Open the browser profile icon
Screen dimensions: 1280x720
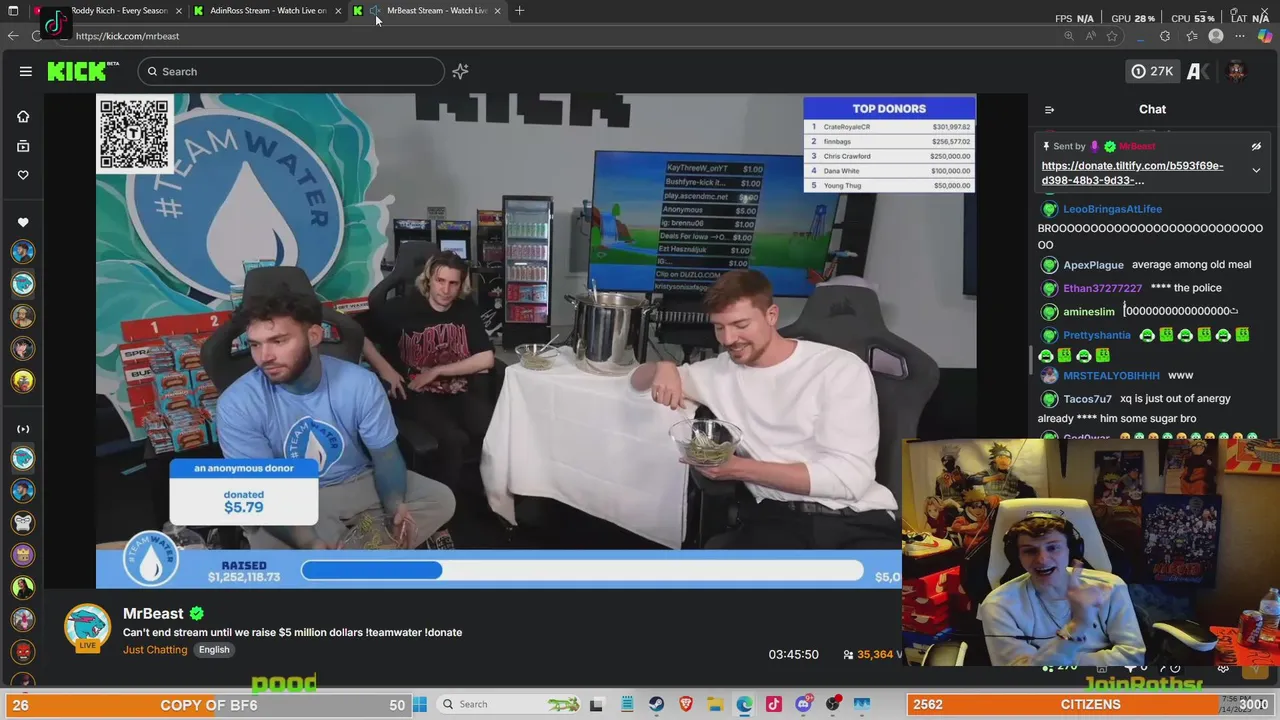pos(1216,36)
